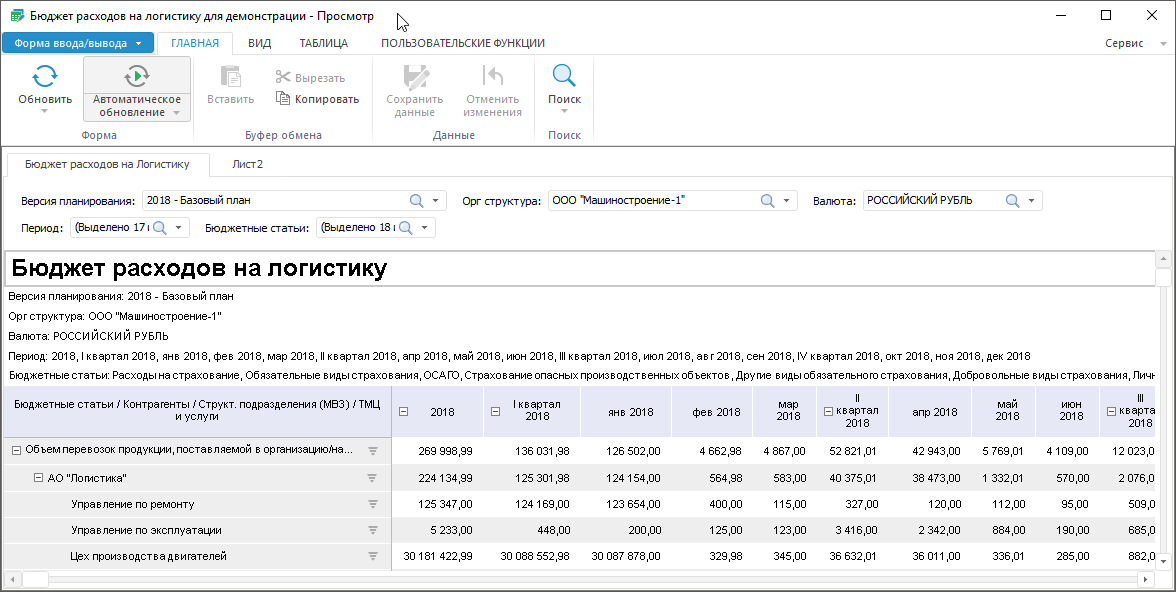This screenshot has height=592, width=1176.
Task: Switch to the ВИД ribbon tab
Action: coord(259,43)
